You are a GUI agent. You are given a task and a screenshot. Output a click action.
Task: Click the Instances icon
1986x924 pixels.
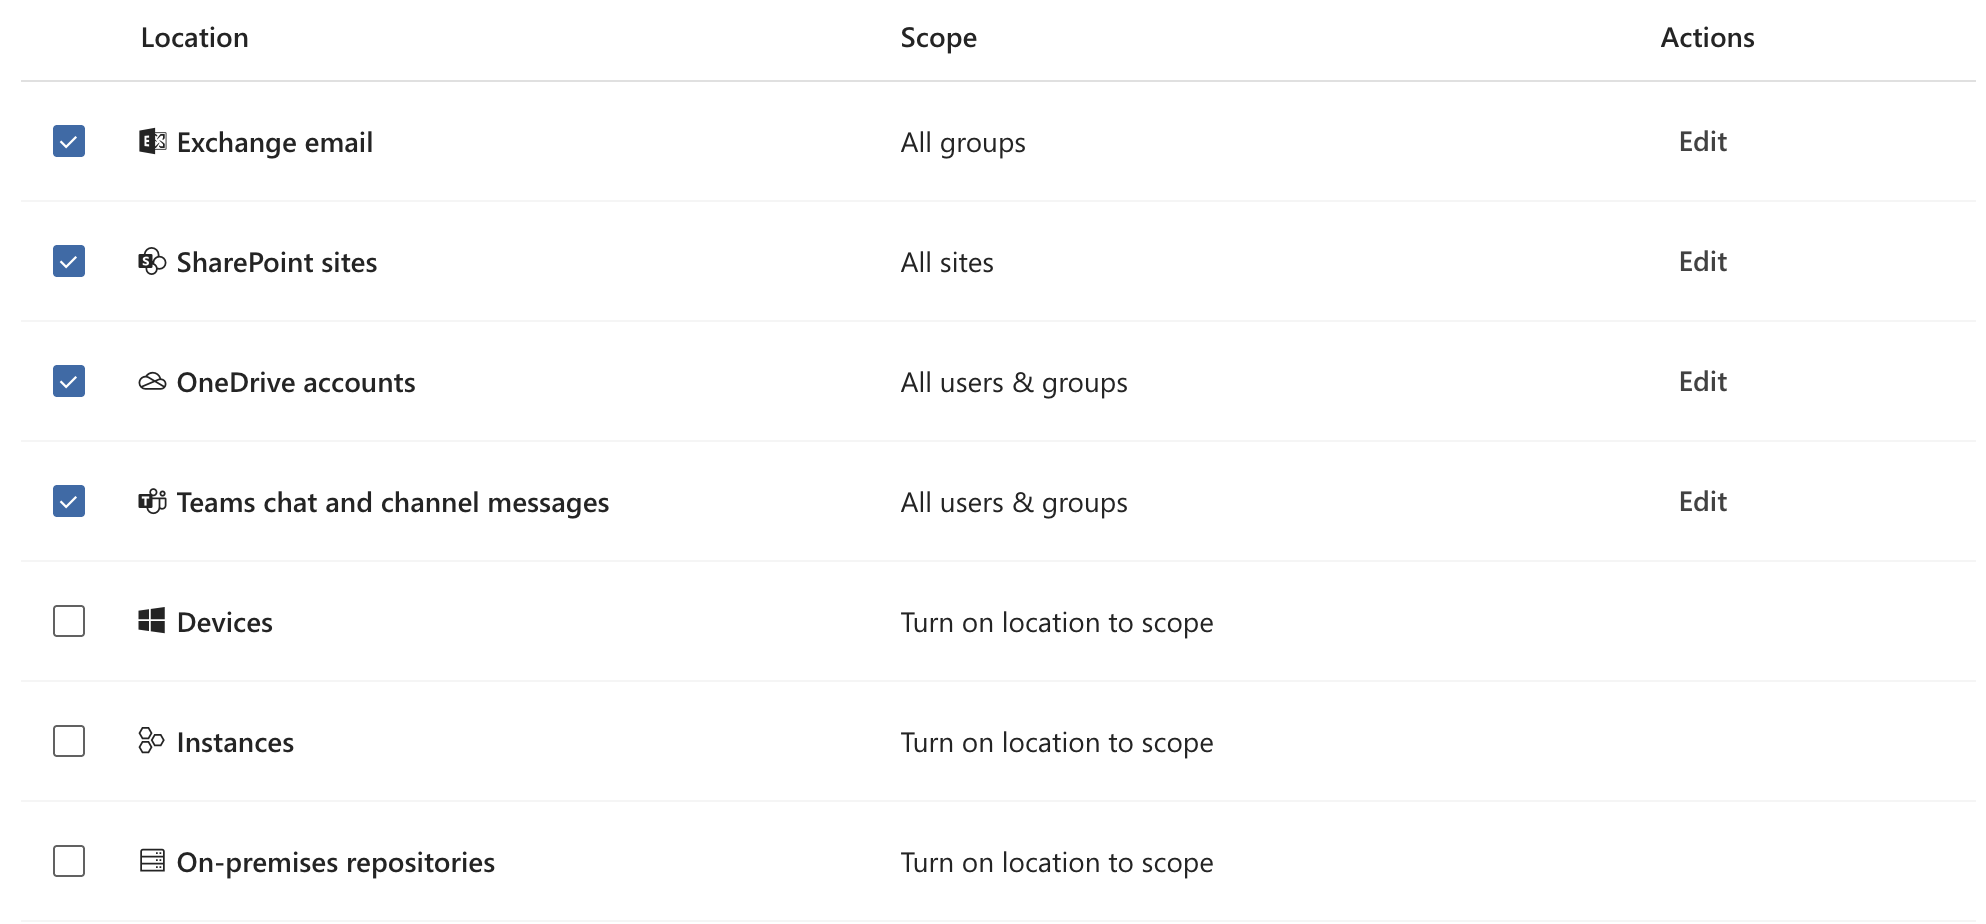point(152,741)
